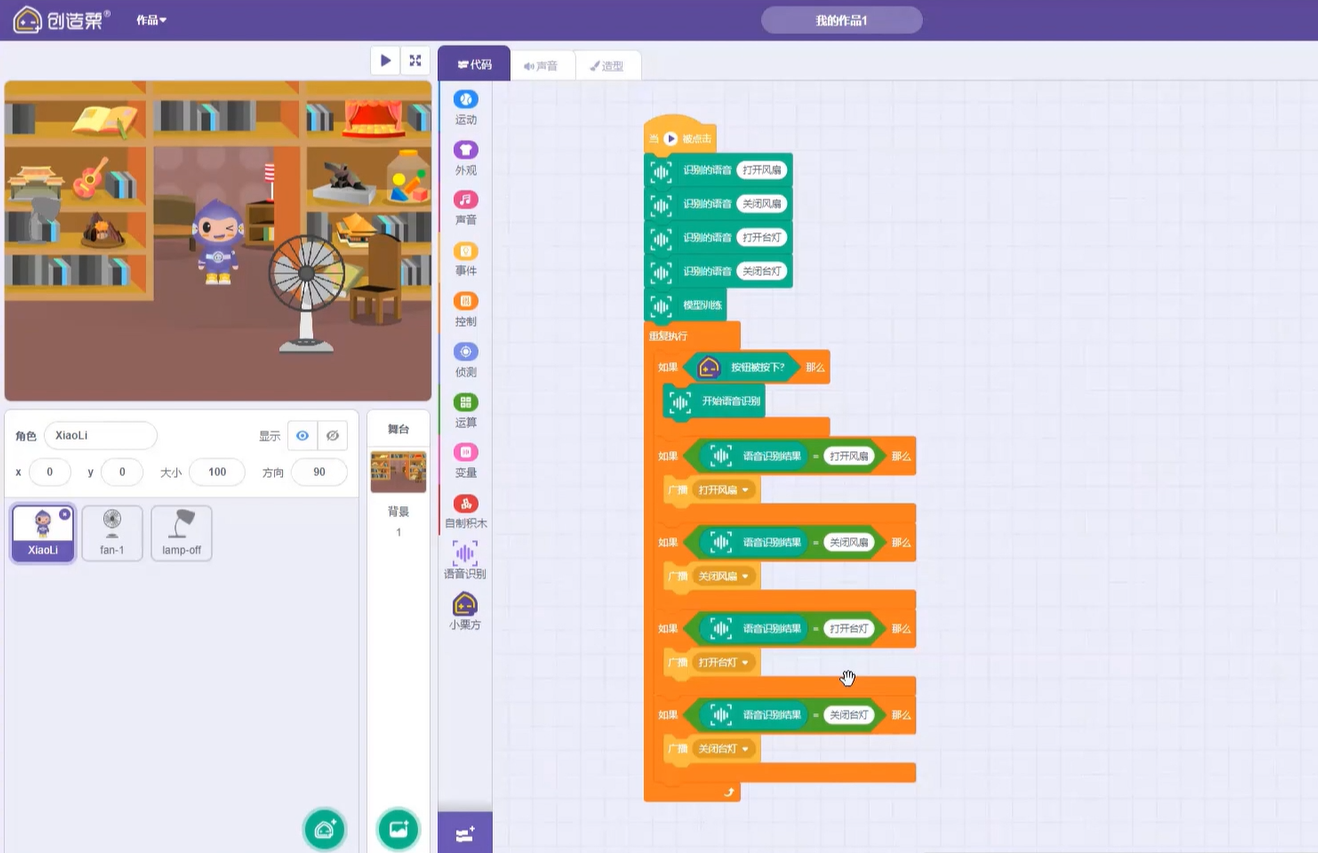Open the 语音识别 speech recognition category
The width and height of the screenshot is (1318, 853).
point(465,560)
